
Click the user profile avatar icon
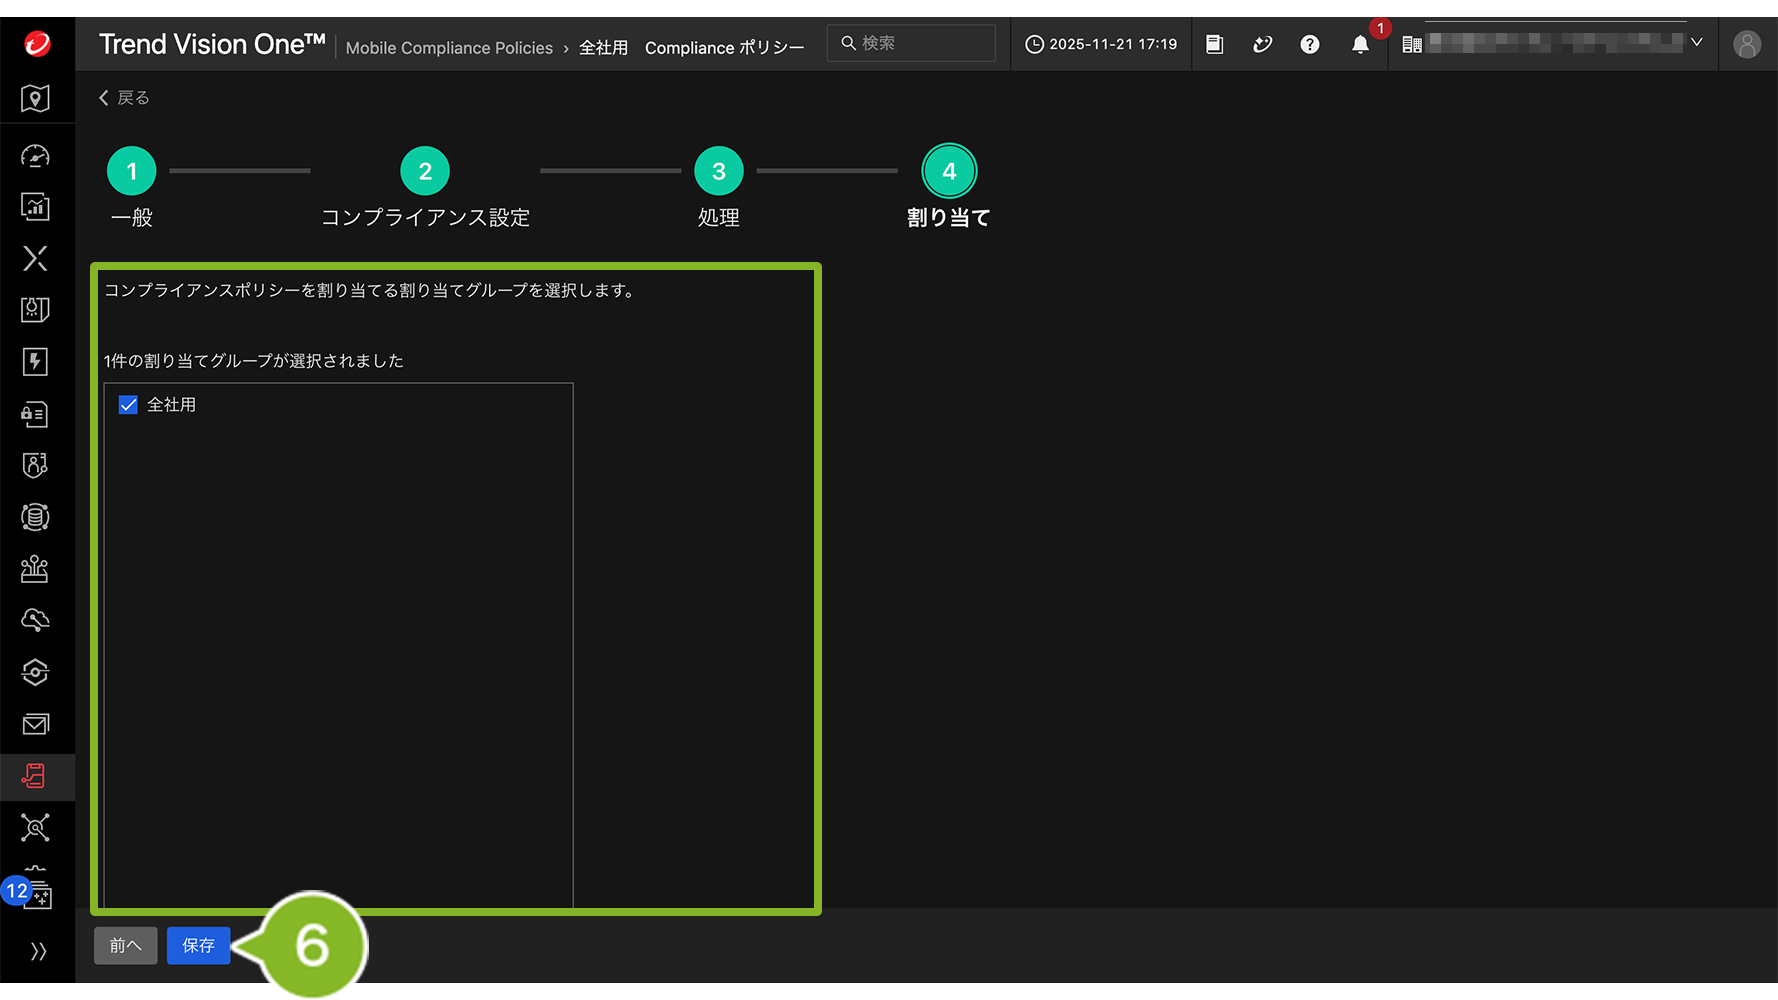1746,45
